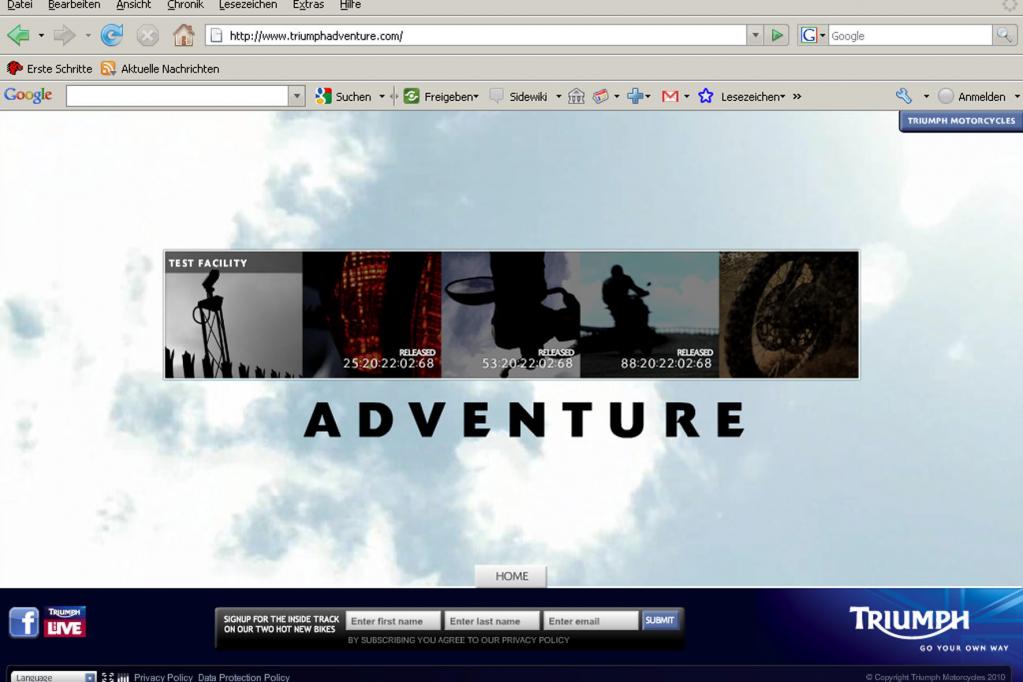This screenshot has height=682, width=1023.
Task: Click the Lesezeichen star icon
Action: tap(705, 97)
